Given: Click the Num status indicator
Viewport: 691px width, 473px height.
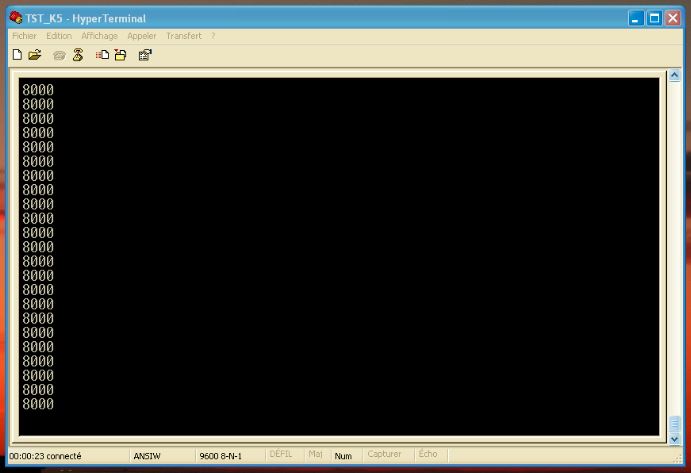Looking at the screenshot, I should [343, 456].
